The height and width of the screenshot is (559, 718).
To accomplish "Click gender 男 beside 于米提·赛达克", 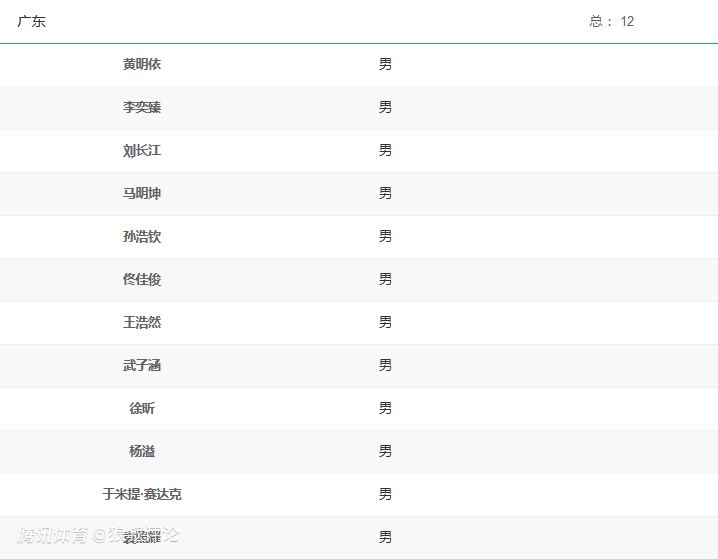I will [385, 494].
